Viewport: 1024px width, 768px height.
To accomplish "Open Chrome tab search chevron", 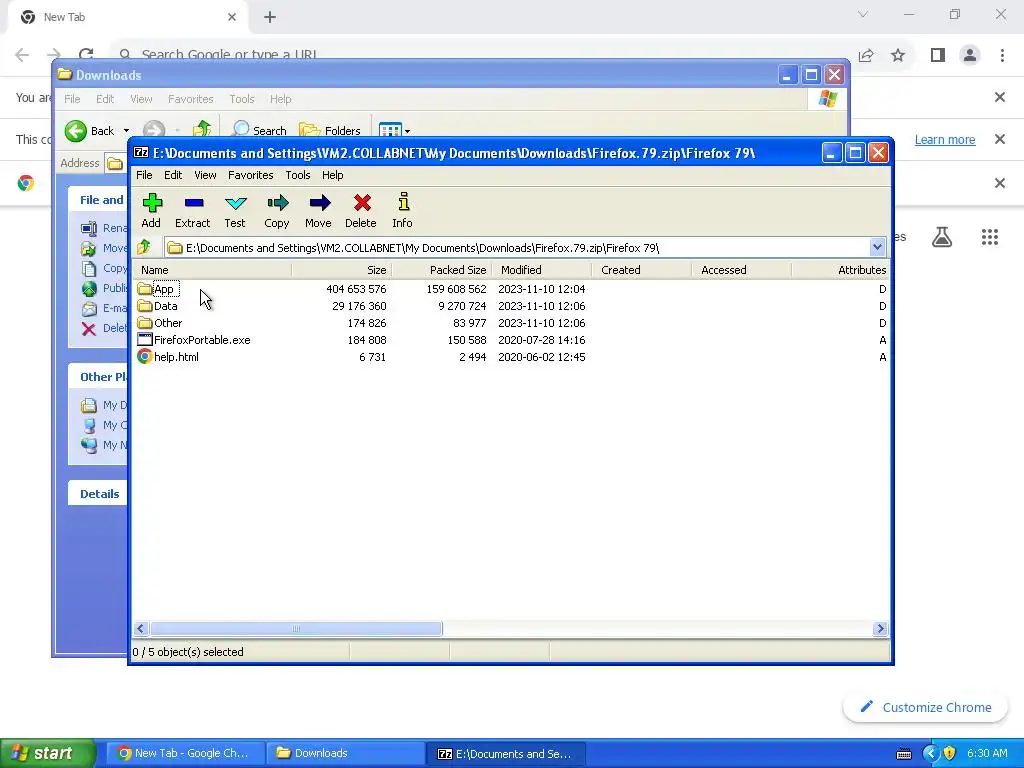I will 863,14.
